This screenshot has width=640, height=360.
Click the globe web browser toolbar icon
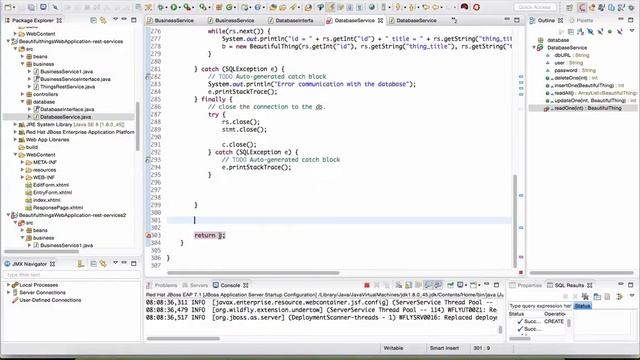(371, 7)
